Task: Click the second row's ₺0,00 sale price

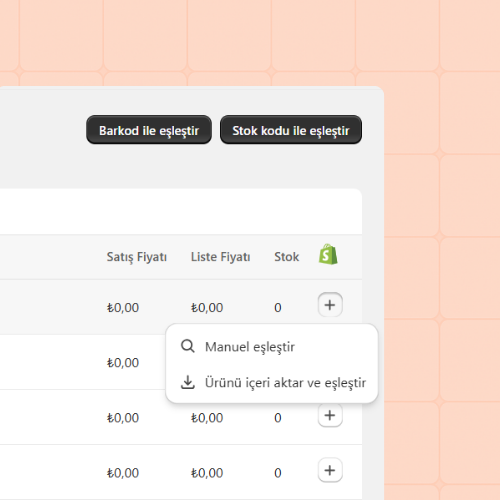Action: coord(123,362)
